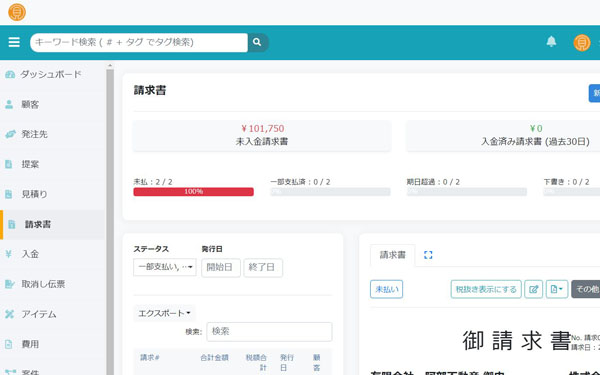The image size is (600, 375).
Task: Click the 請求書 sidebar document icon
Action: (12, 224)
